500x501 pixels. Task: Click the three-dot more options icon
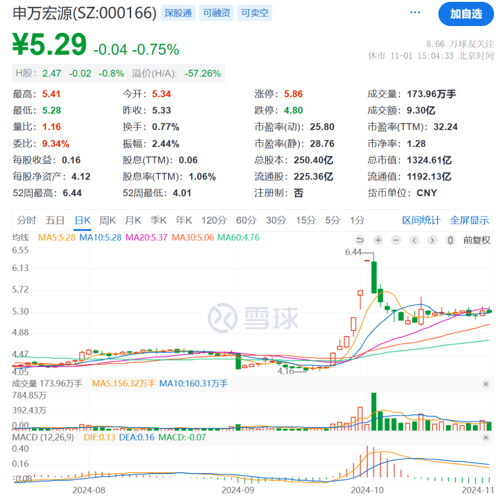415,12
